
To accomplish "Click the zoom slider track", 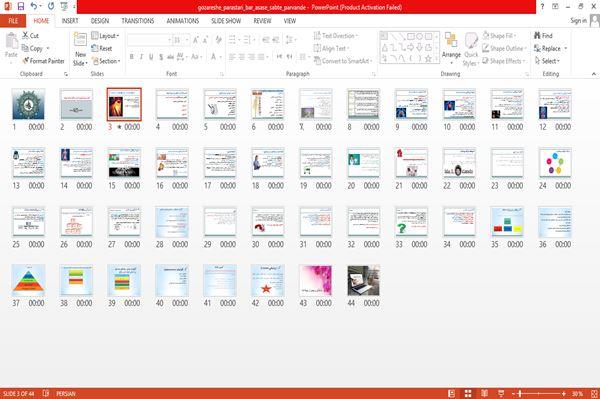I will coord(538,394).
